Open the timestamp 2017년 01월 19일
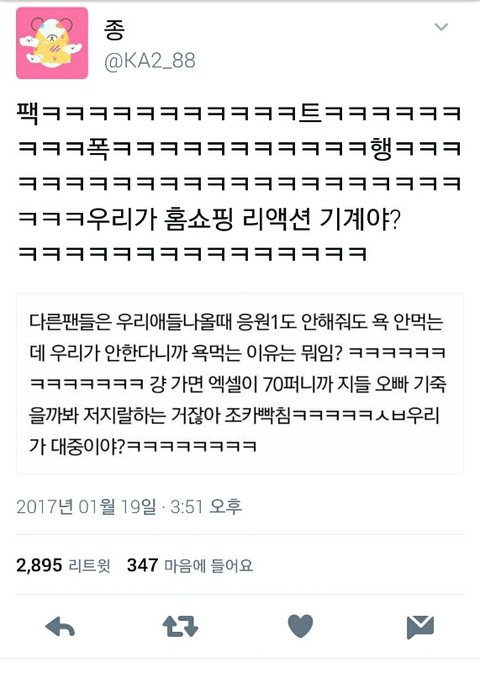 (86, 506)
